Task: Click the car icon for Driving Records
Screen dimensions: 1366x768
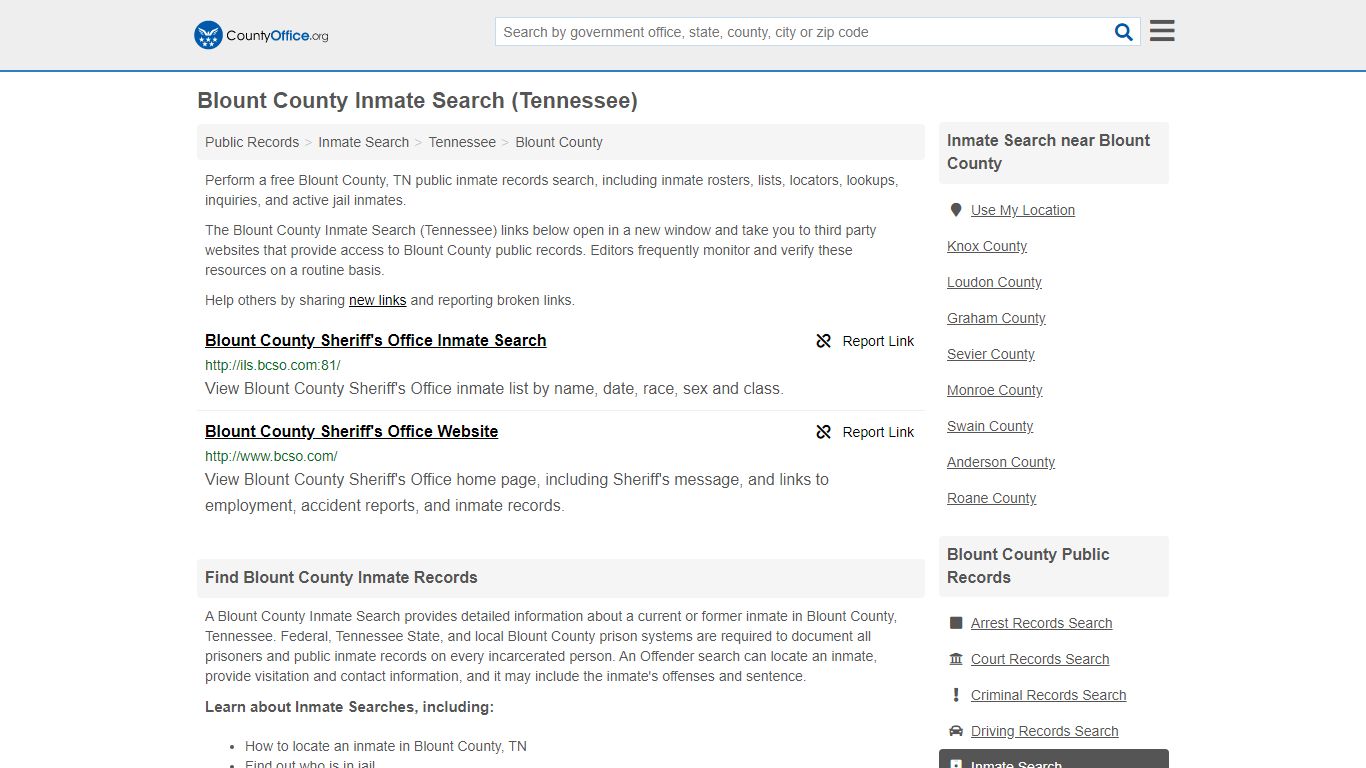Action: [956, 731]
